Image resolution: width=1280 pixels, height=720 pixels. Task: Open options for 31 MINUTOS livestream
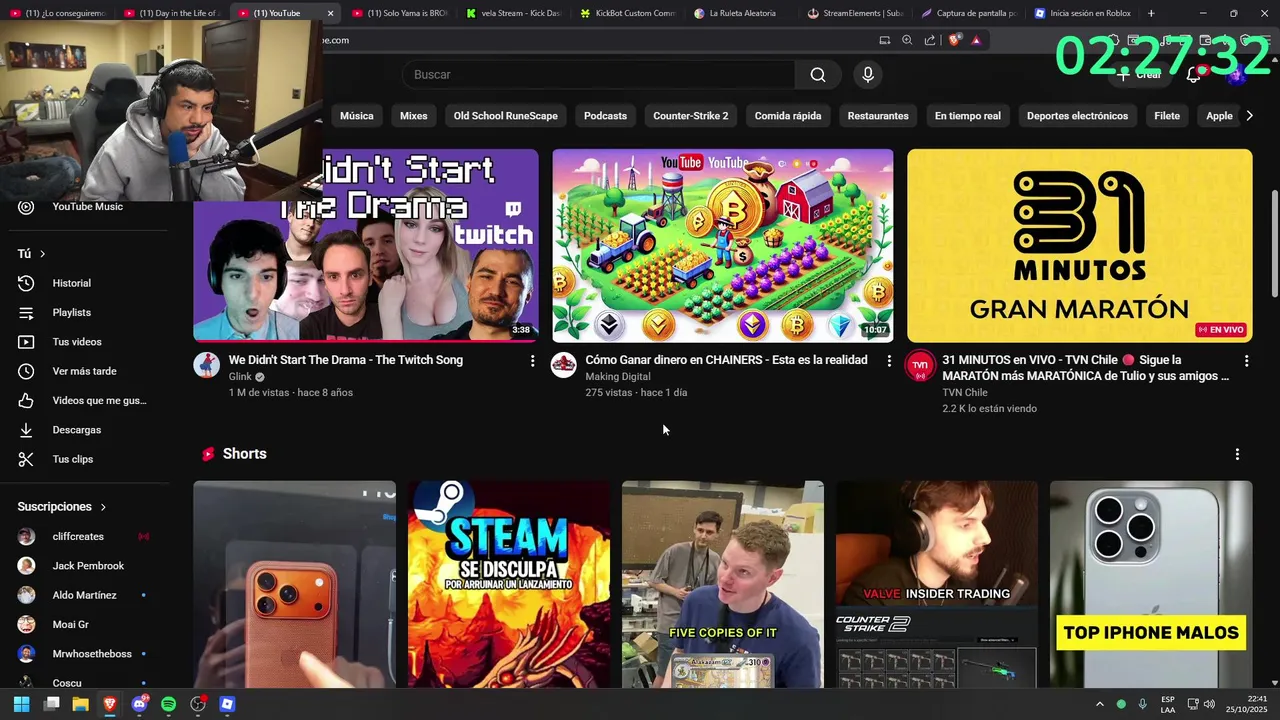(1246, 361)
